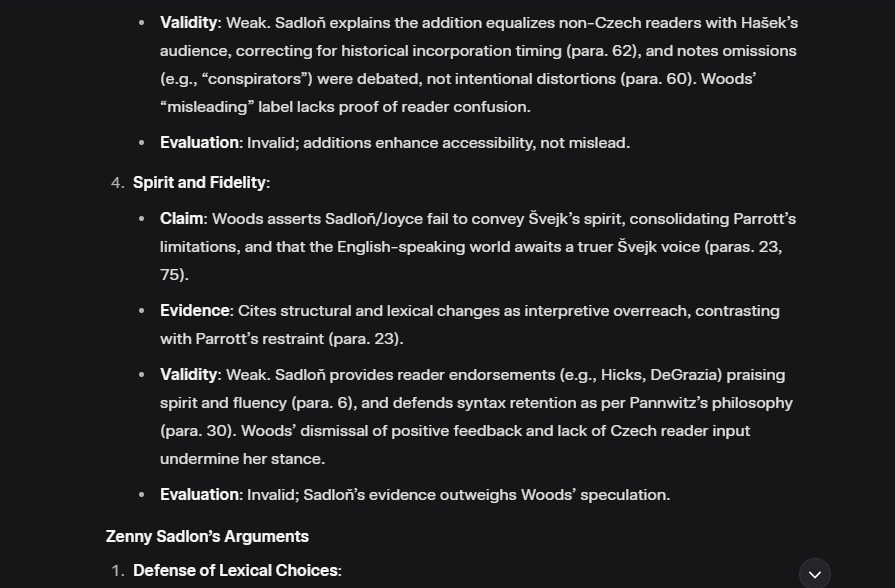This screenshot has height=588, width=895.
Task: Click list number 1 marker
Action: coord(117,570)
